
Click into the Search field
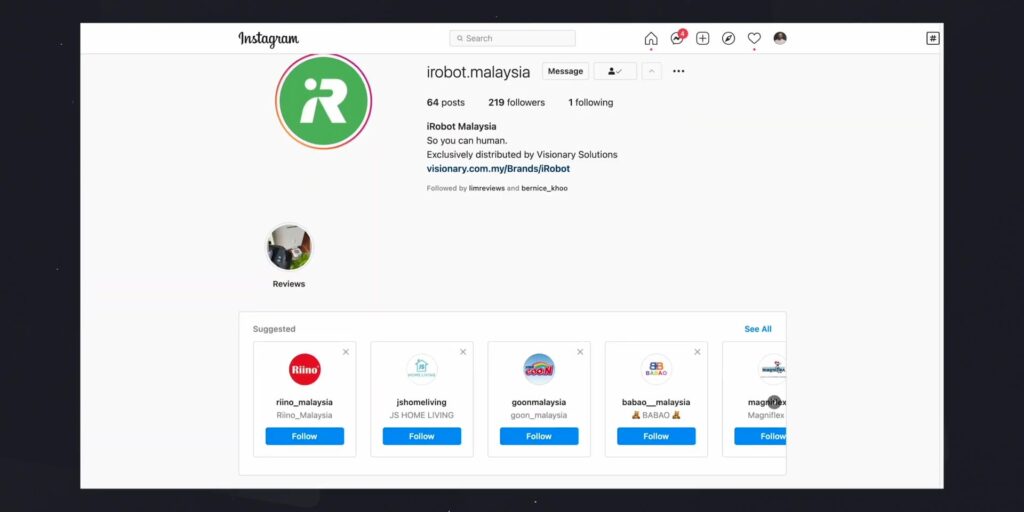coord(513,39)
